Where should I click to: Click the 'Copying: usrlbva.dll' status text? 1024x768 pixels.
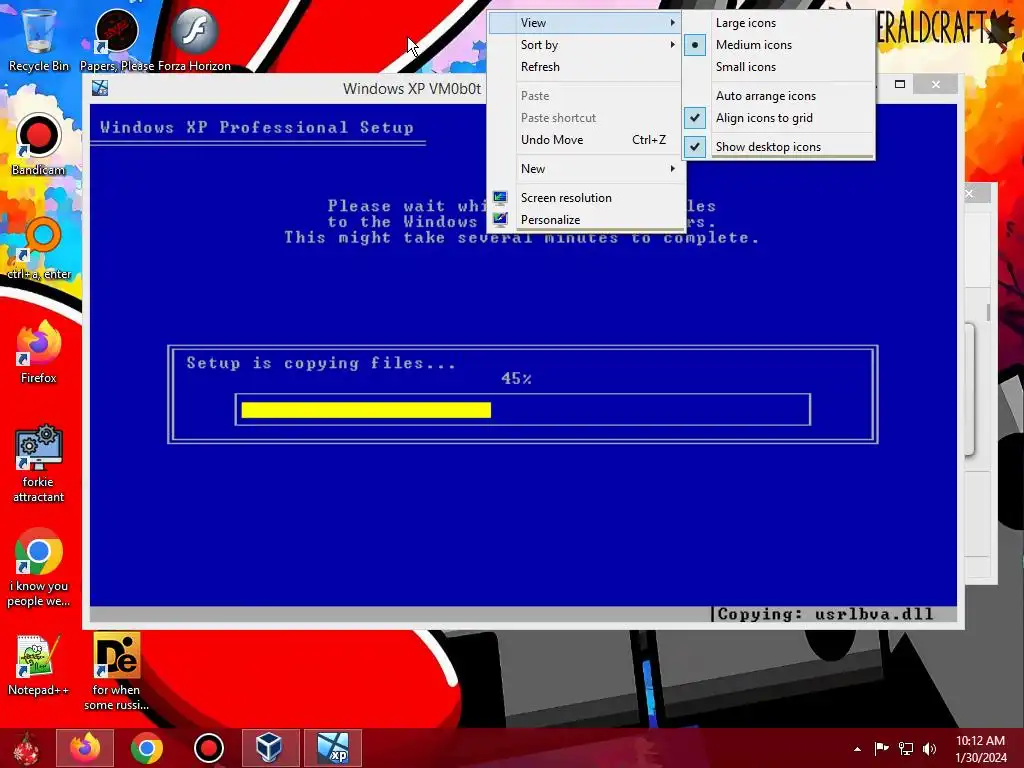point(825,614)
